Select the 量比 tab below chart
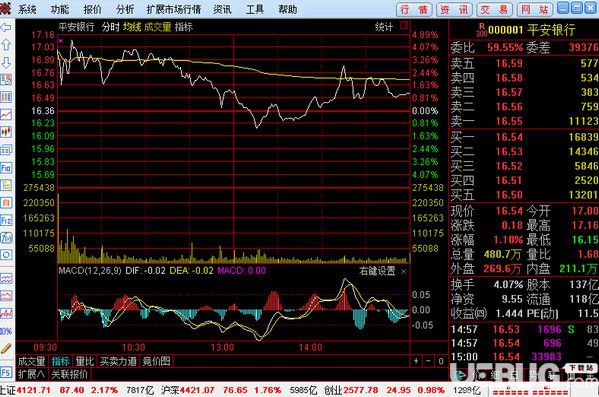Image resolution: width=599 pixels, height=397 pixels. (84, 361)
